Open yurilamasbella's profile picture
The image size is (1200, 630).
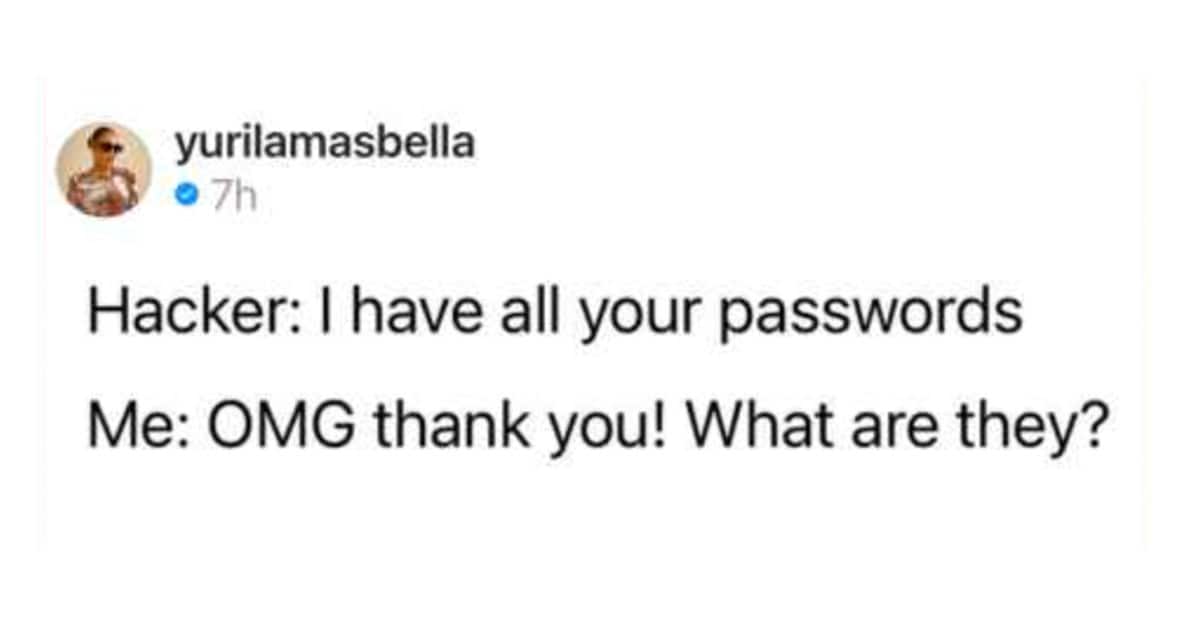click(104, 169)
